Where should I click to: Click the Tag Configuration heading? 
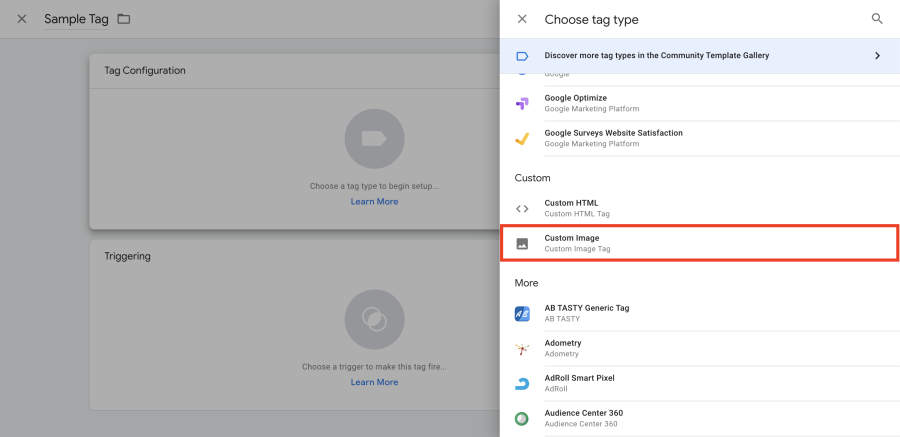point(145,71)
